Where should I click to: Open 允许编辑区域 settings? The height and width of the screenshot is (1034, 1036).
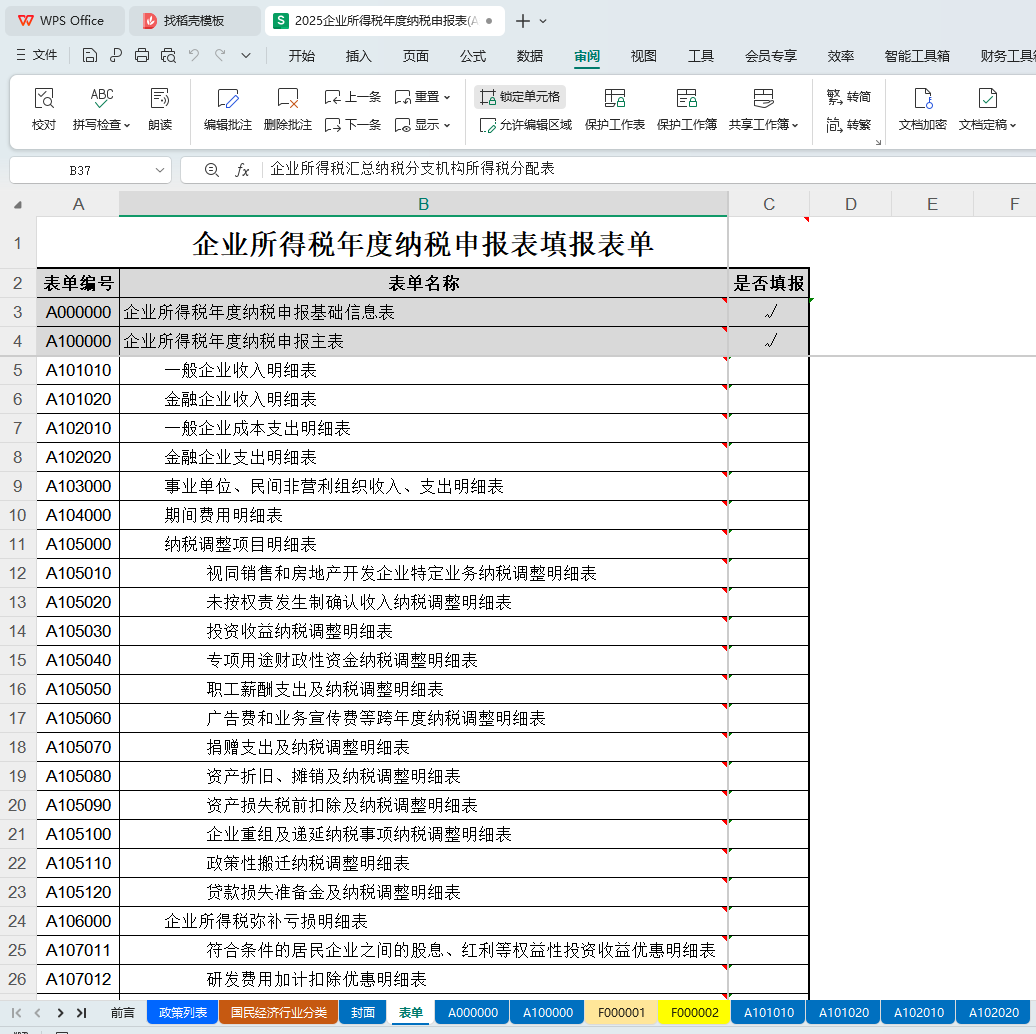pyautogui.click(x=526, y=125)
